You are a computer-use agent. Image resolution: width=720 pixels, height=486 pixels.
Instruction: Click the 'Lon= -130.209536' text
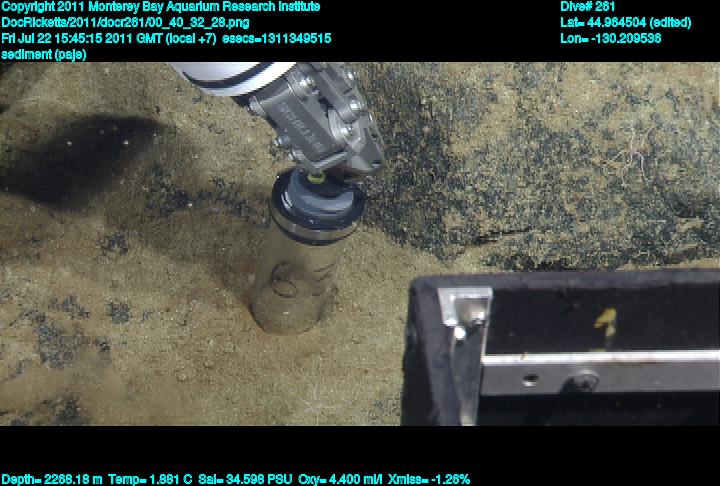pos(611,38)
